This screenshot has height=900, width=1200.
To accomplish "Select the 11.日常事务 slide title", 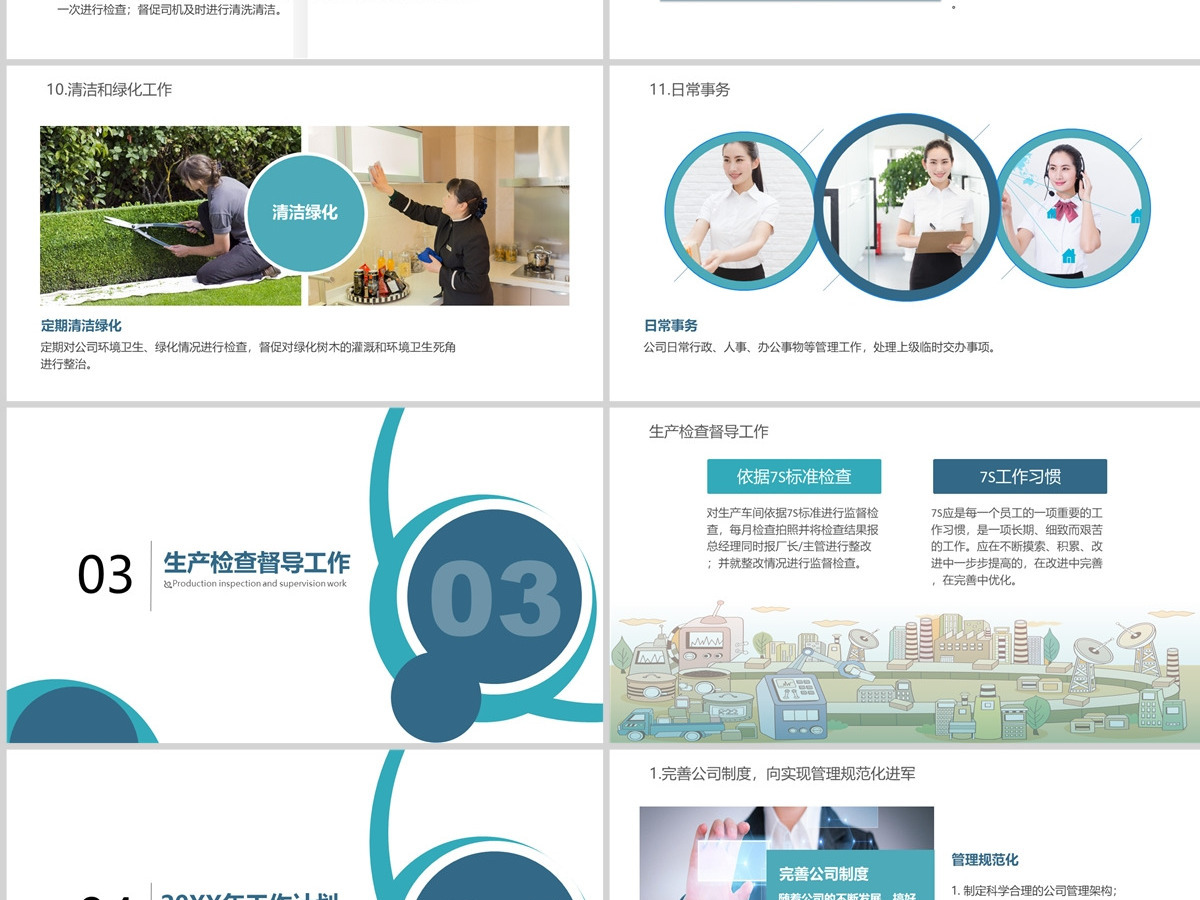I will [690, 89].
